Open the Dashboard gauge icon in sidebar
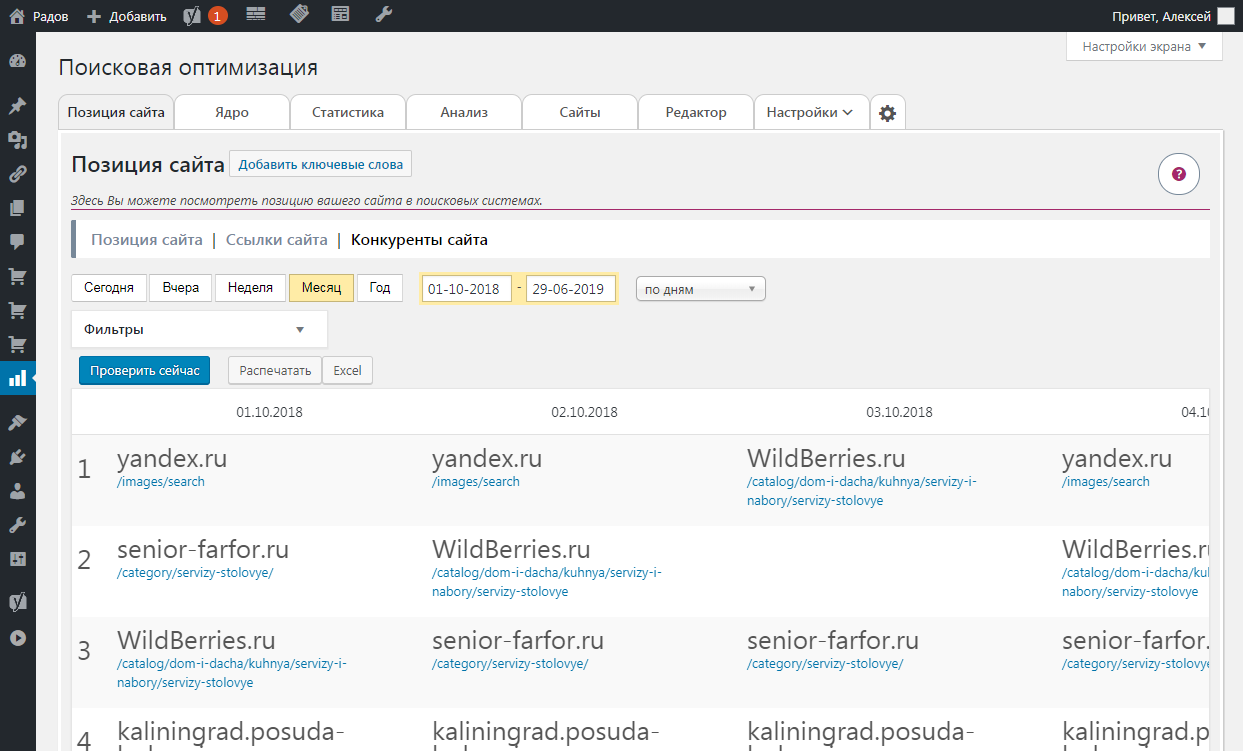 coord(17,61)
